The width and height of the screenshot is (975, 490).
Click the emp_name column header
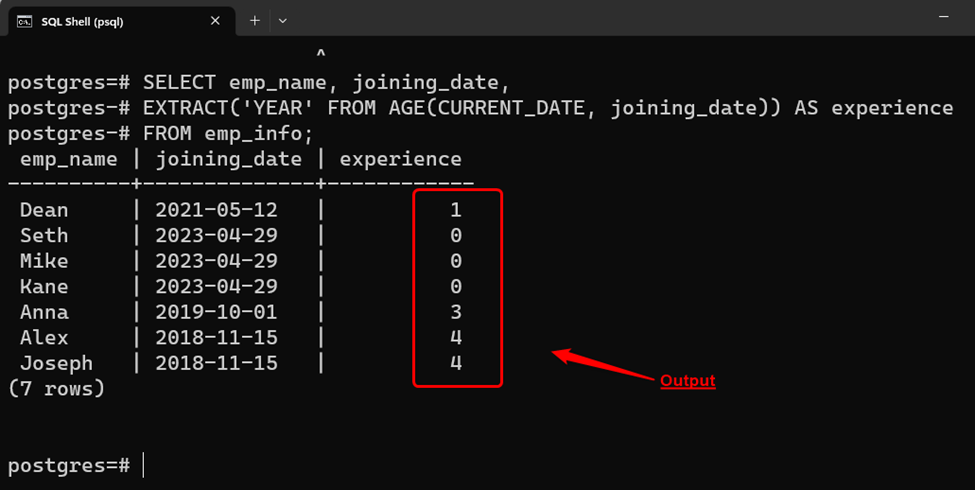(x=68, y=159)
